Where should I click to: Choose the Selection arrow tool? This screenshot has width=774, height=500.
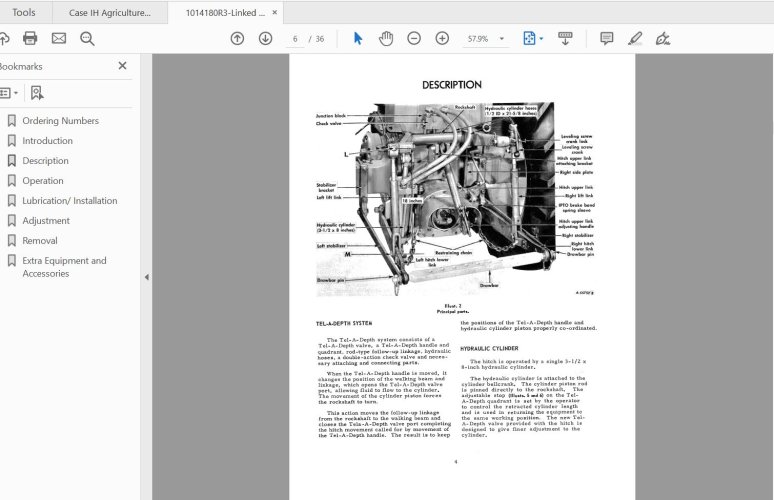[358, 38]
